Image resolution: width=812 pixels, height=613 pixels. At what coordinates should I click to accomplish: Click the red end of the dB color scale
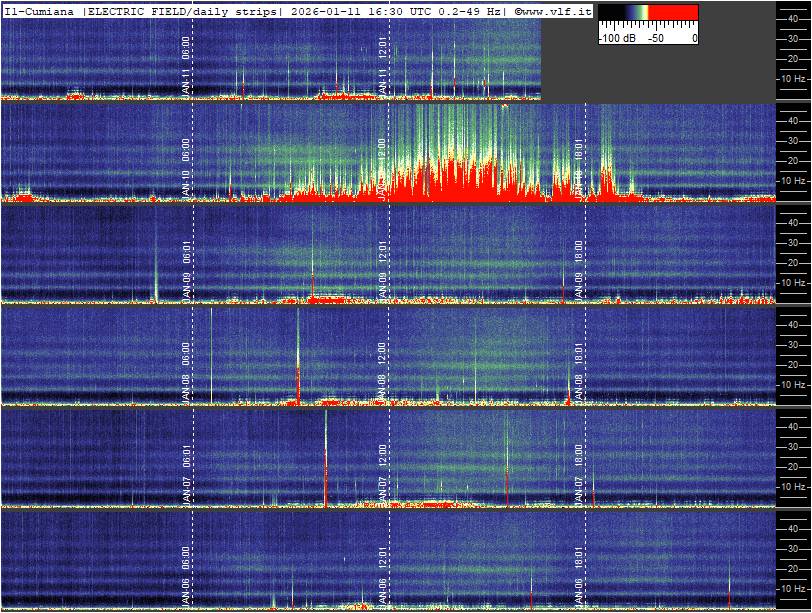pos(673,14)
